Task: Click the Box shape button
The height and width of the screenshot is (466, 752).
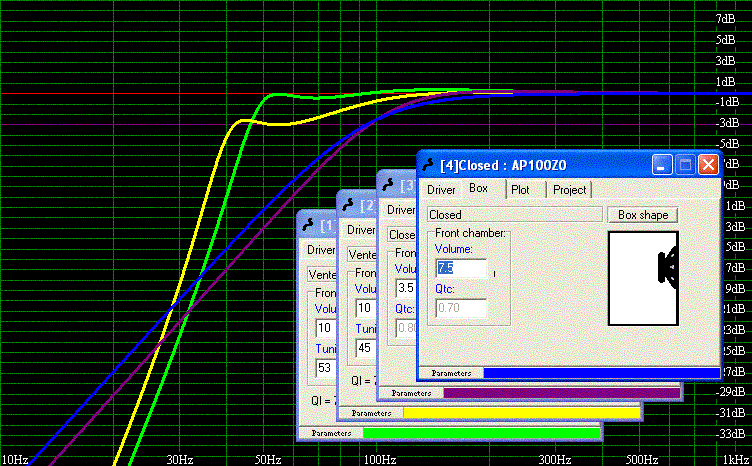Action: click(x=643, y=215)
